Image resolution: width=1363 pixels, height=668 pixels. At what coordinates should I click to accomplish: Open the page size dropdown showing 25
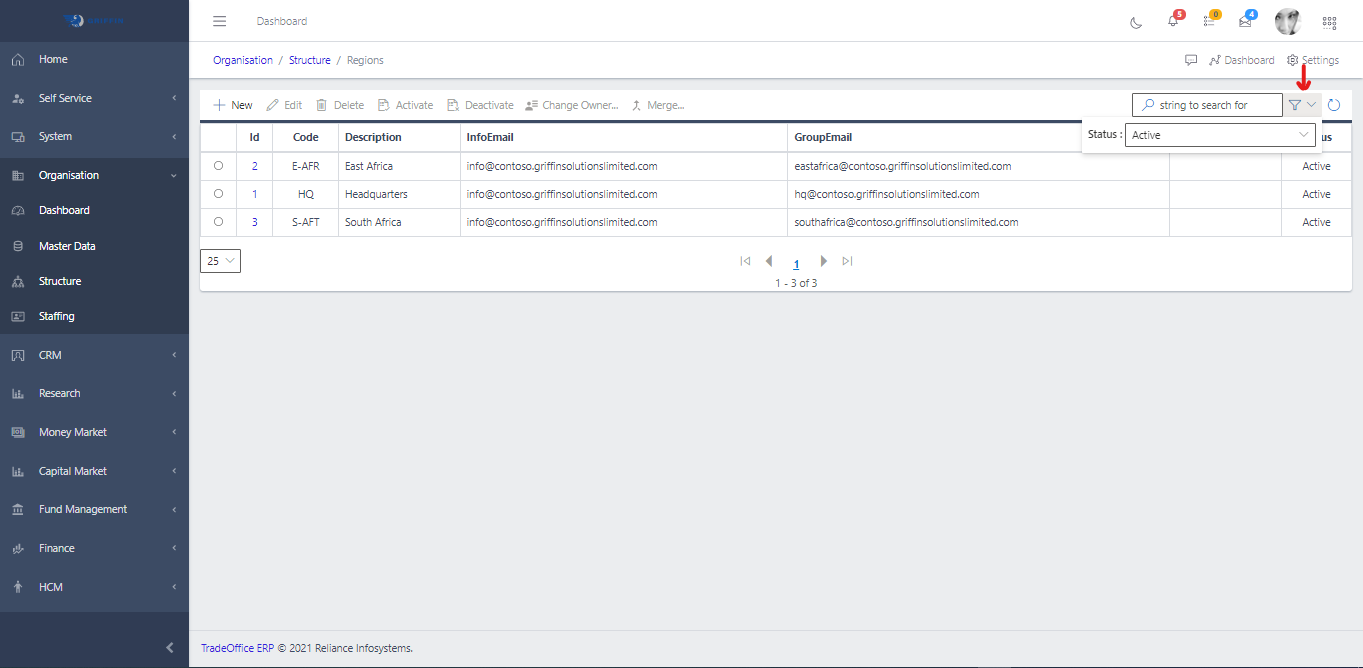[x=221, y=261]
